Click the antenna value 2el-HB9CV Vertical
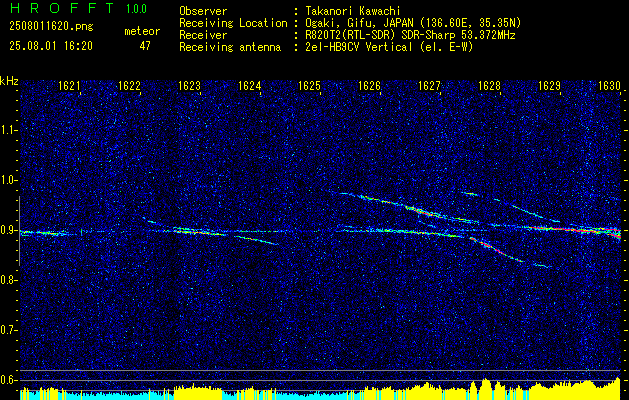 [359, 47]
